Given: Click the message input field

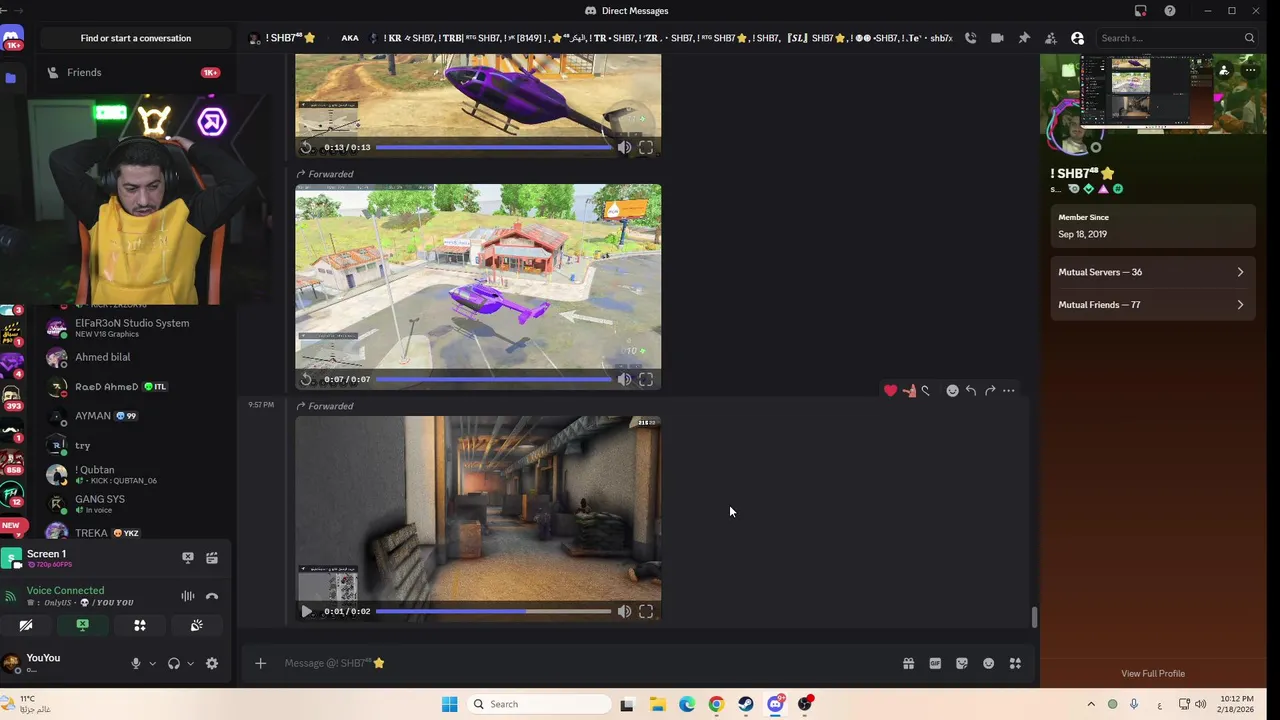Looking at the screenshot, I should pos(585,663).
